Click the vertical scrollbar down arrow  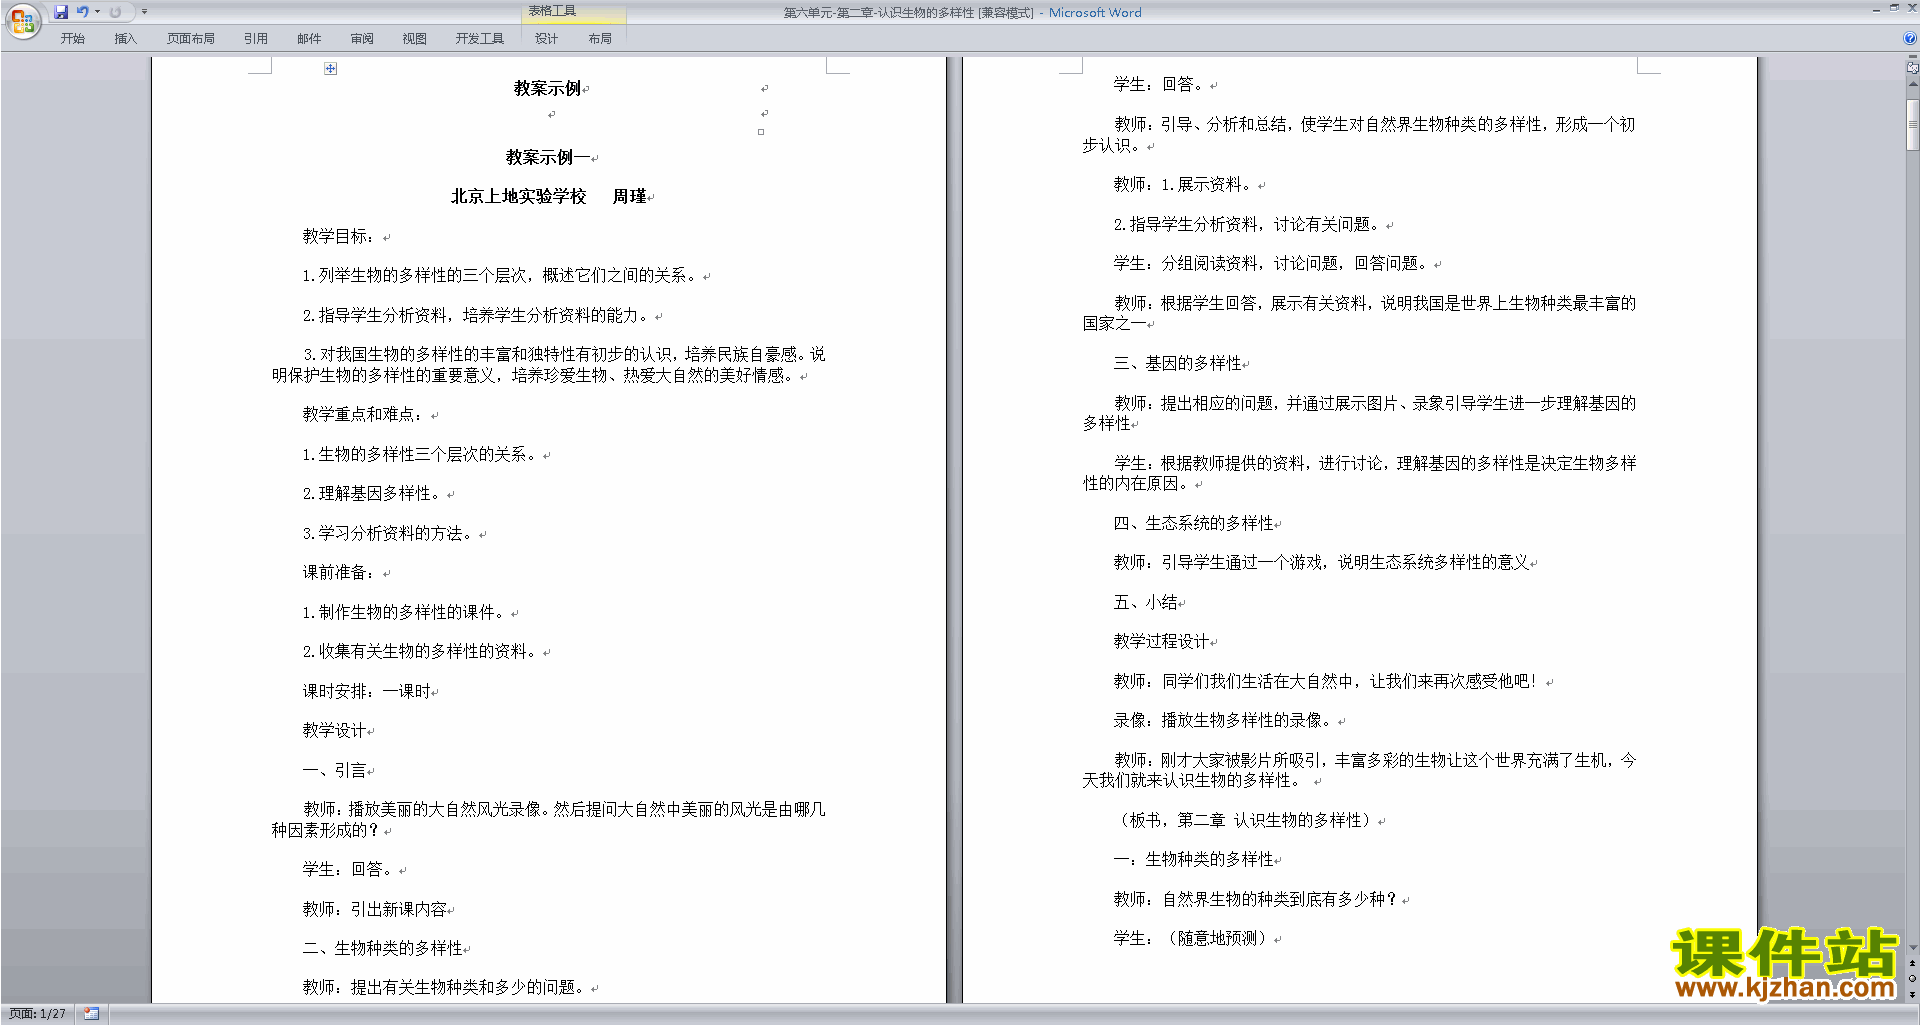coord(1913,947)
